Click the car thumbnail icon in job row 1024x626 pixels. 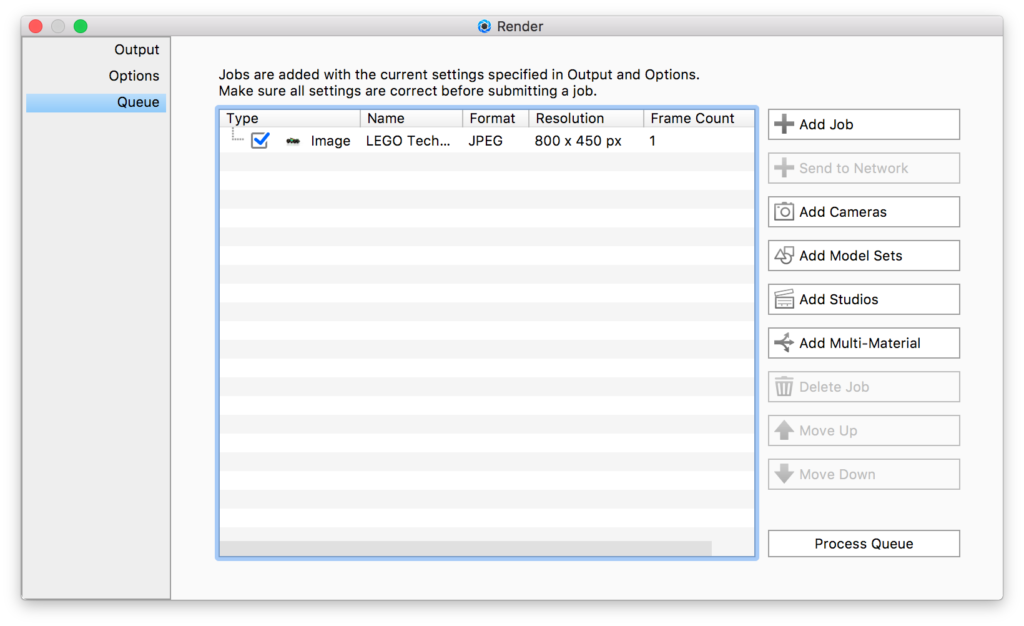click(x=293, y=142)
